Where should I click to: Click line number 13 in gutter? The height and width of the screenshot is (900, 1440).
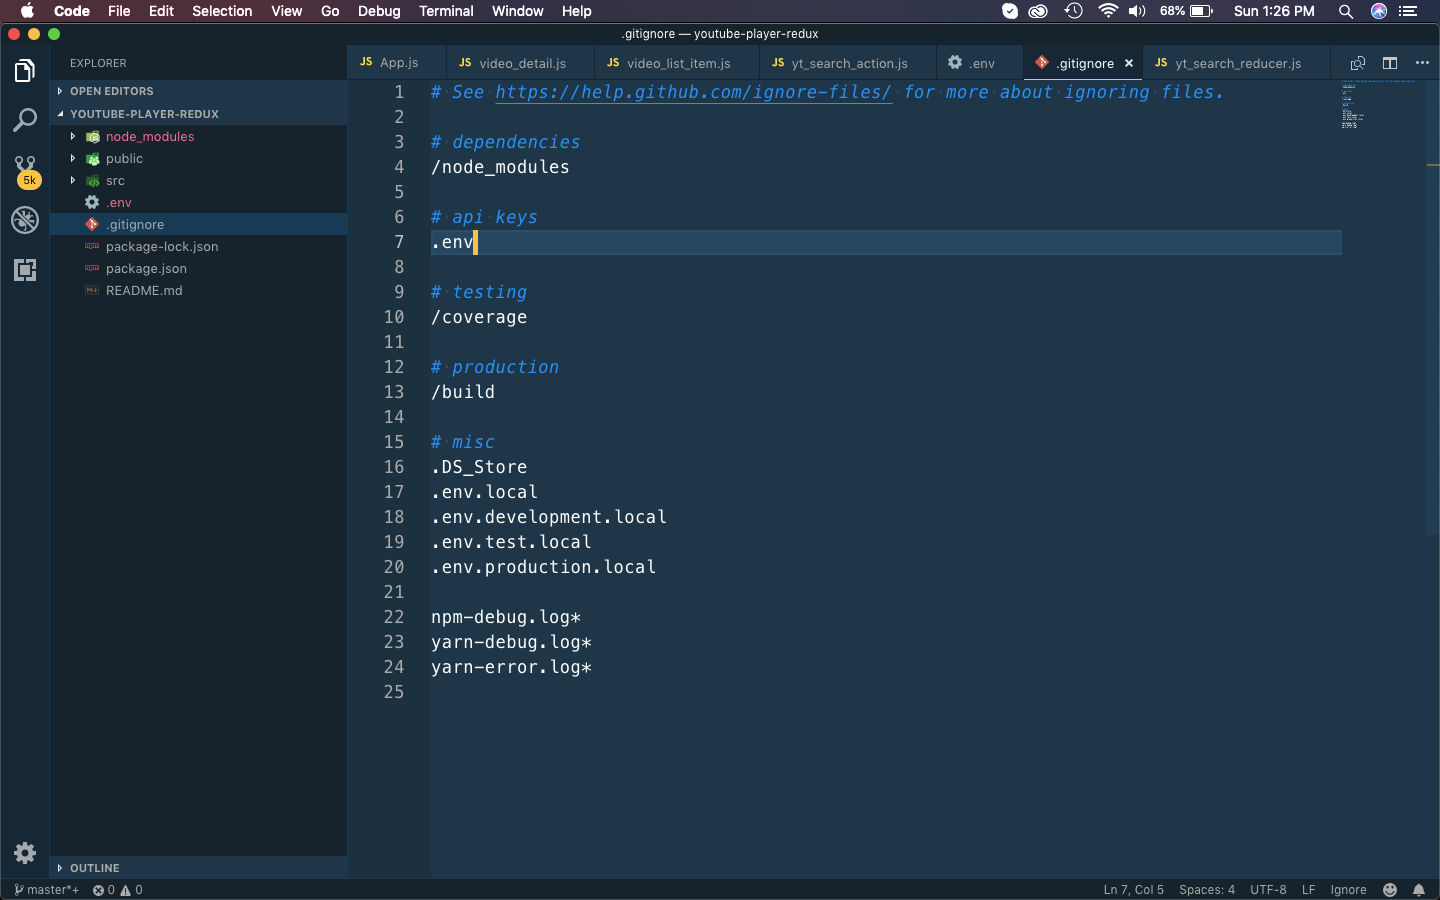coord(394,392)
